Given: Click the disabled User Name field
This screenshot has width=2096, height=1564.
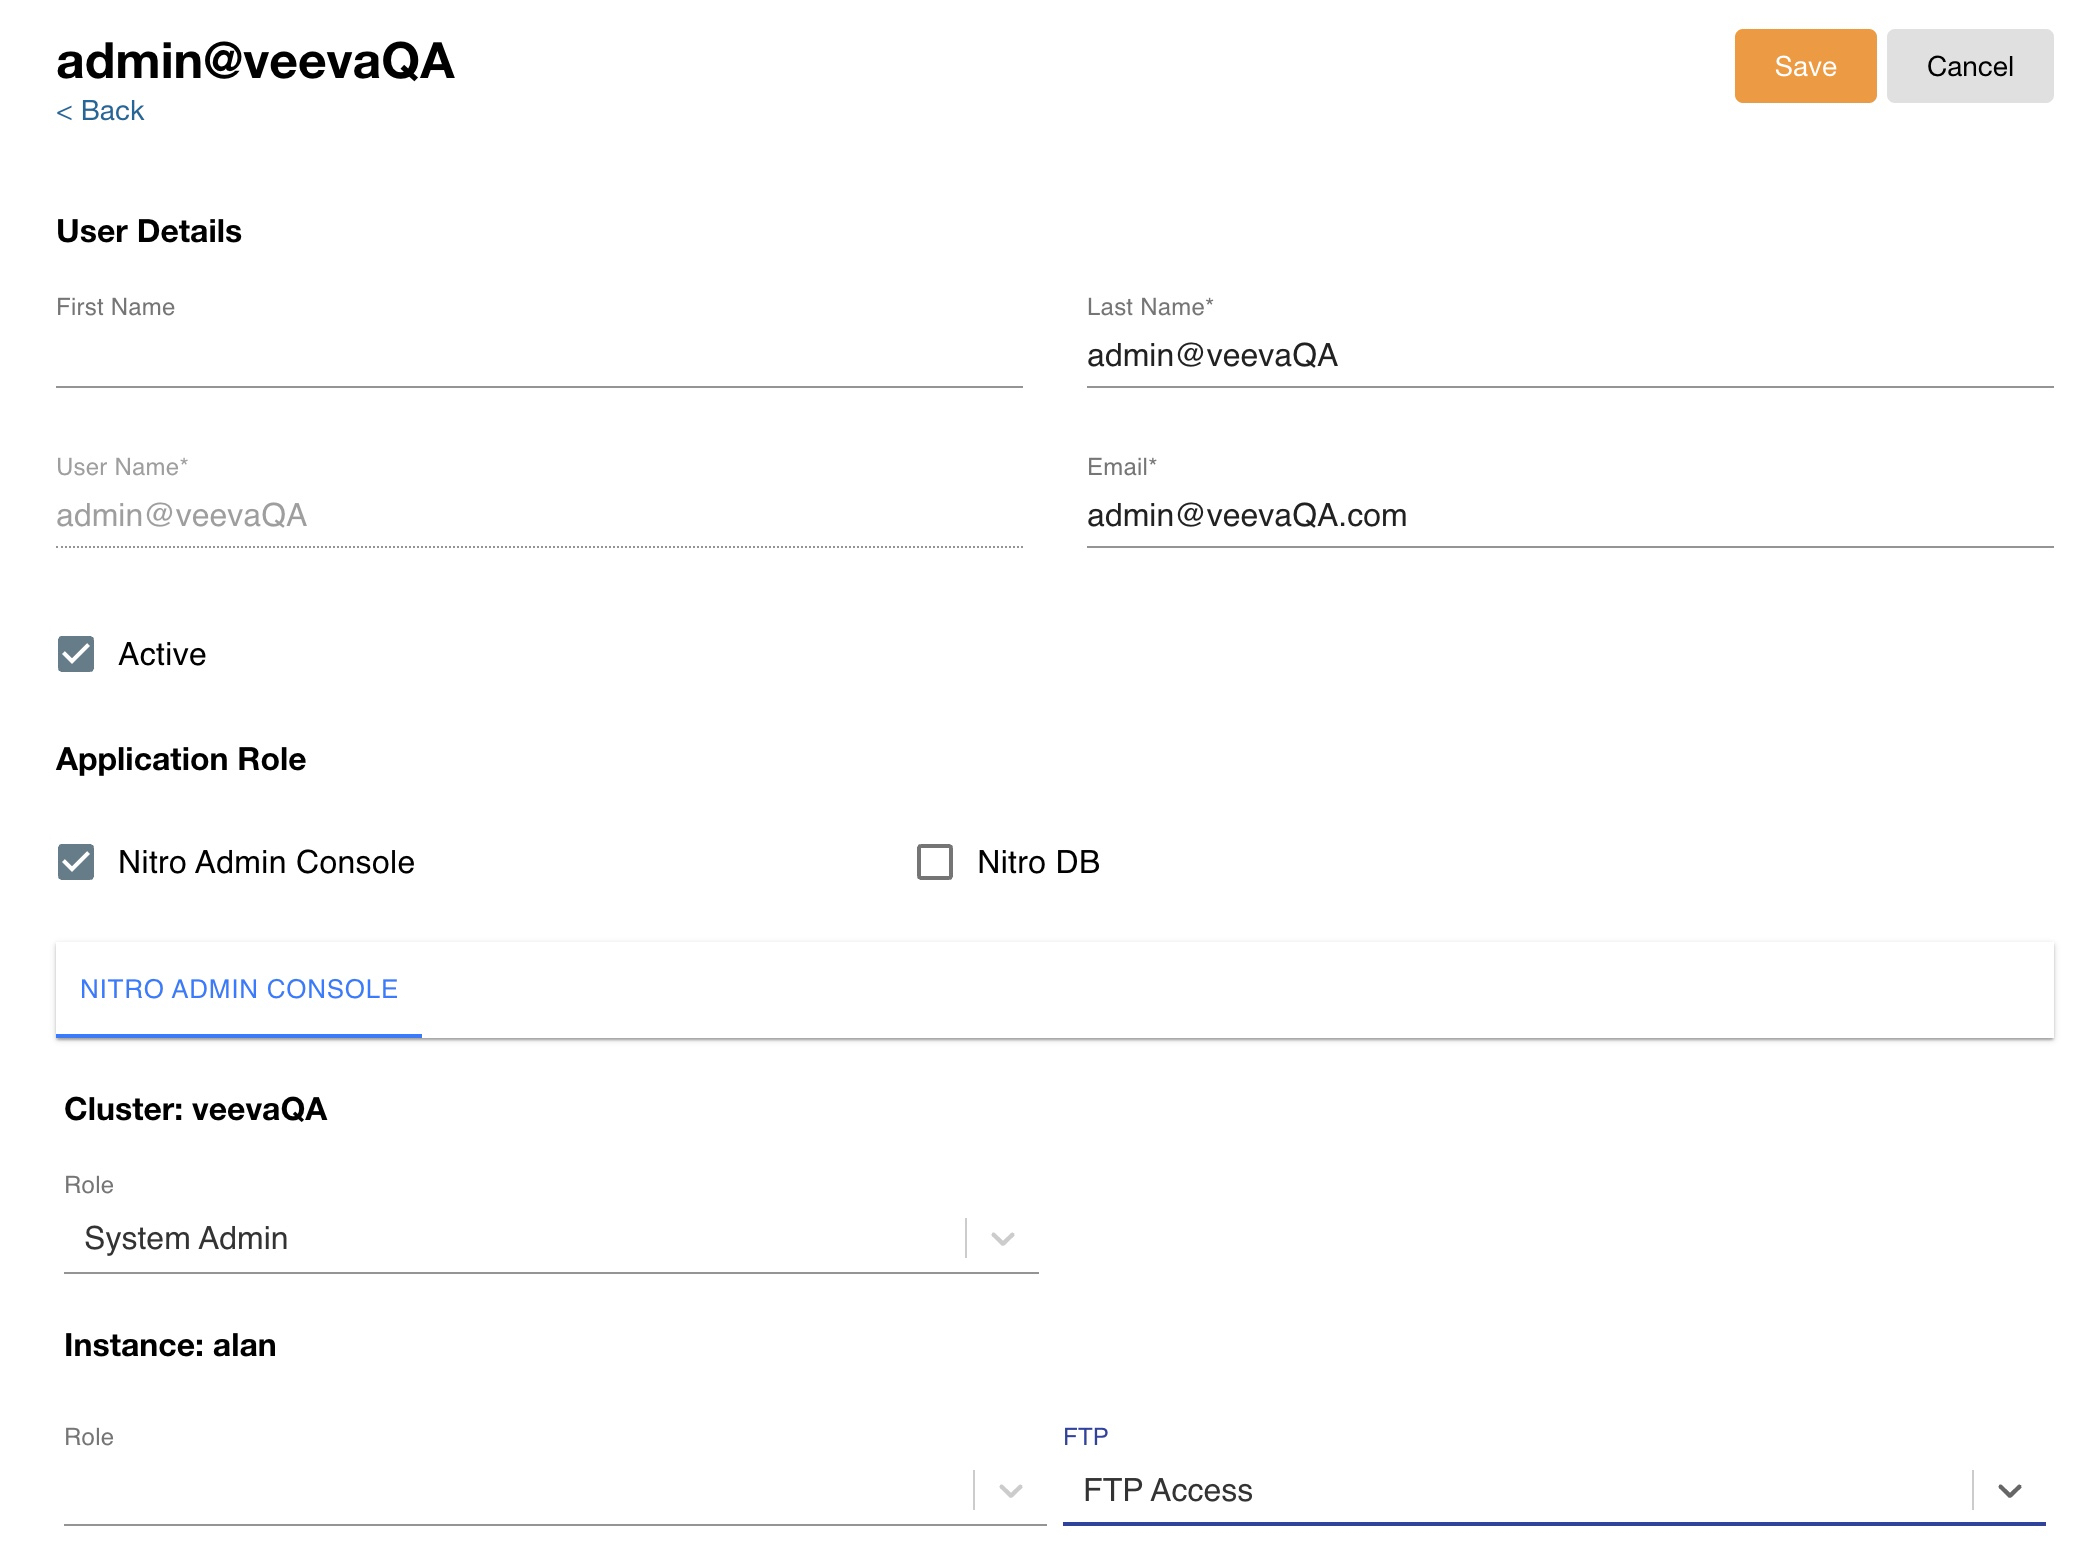Looking at the screenshot, I should coord(538,516).
